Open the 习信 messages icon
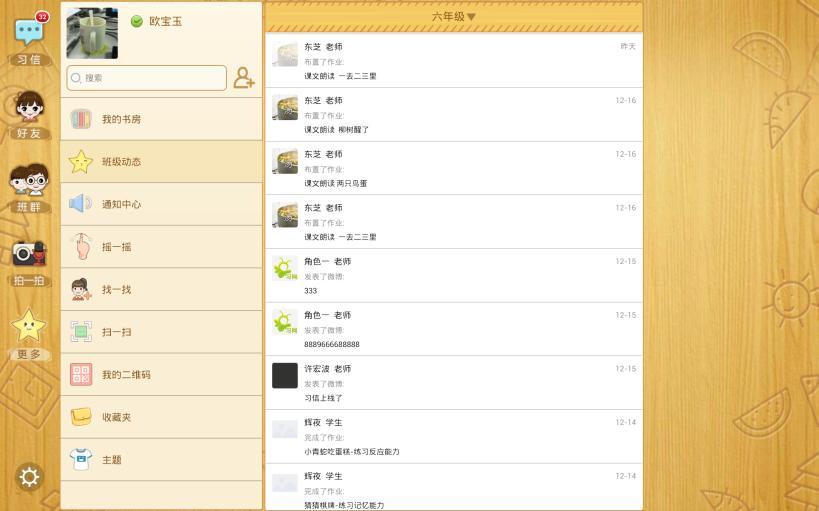Screen dimensions: 819x511 tap(29, 38)
